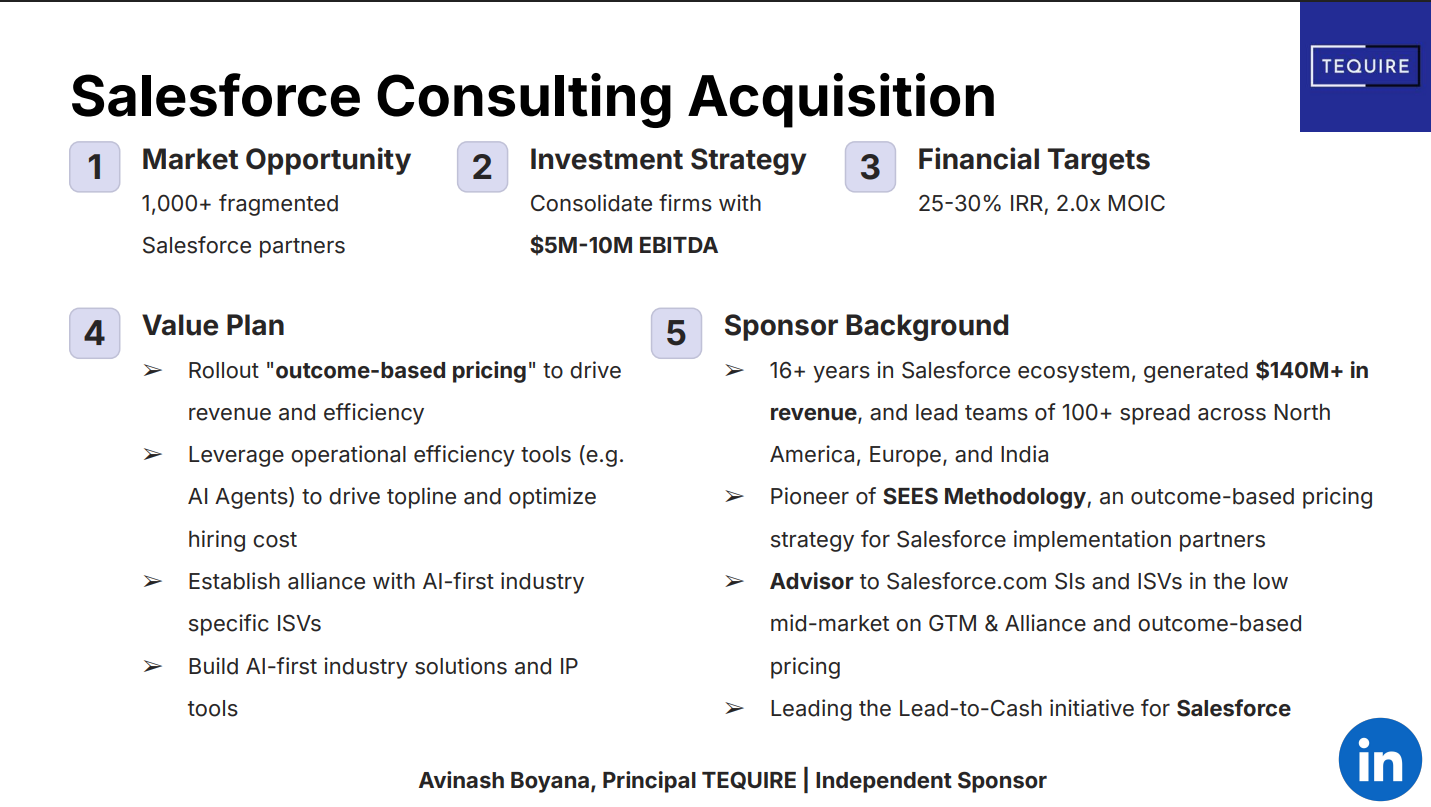1431x807 pixels.
Task: Click the bold "SEES Methodology" text
Action: pos(984,497)
